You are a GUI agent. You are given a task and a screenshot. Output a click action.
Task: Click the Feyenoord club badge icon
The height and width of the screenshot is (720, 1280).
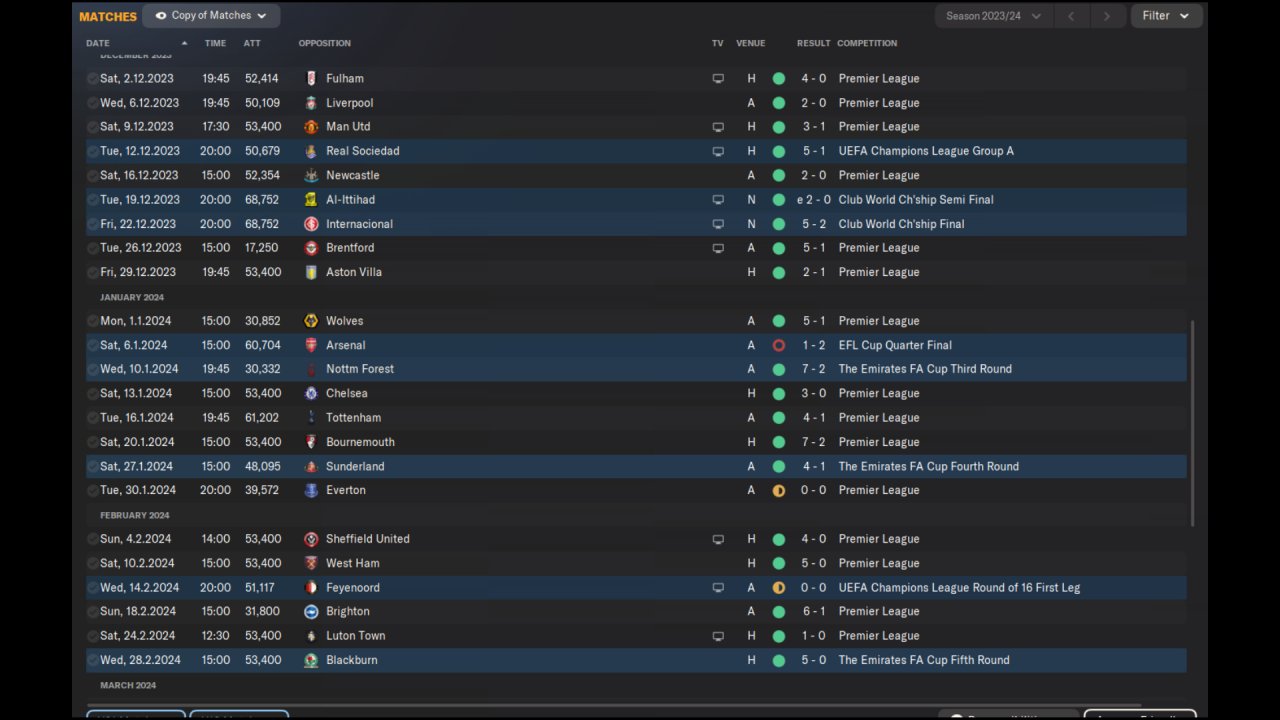pos(311,588)
